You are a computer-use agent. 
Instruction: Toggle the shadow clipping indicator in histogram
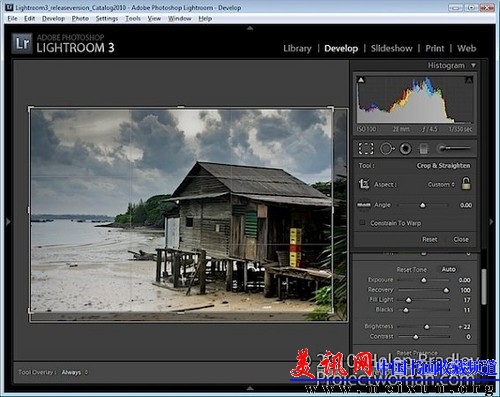pos(361,80)
